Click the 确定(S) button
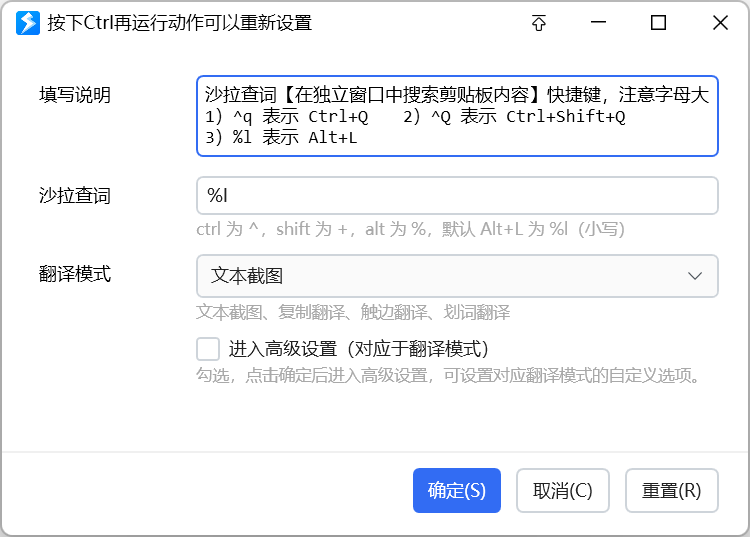 coord(457,491)
